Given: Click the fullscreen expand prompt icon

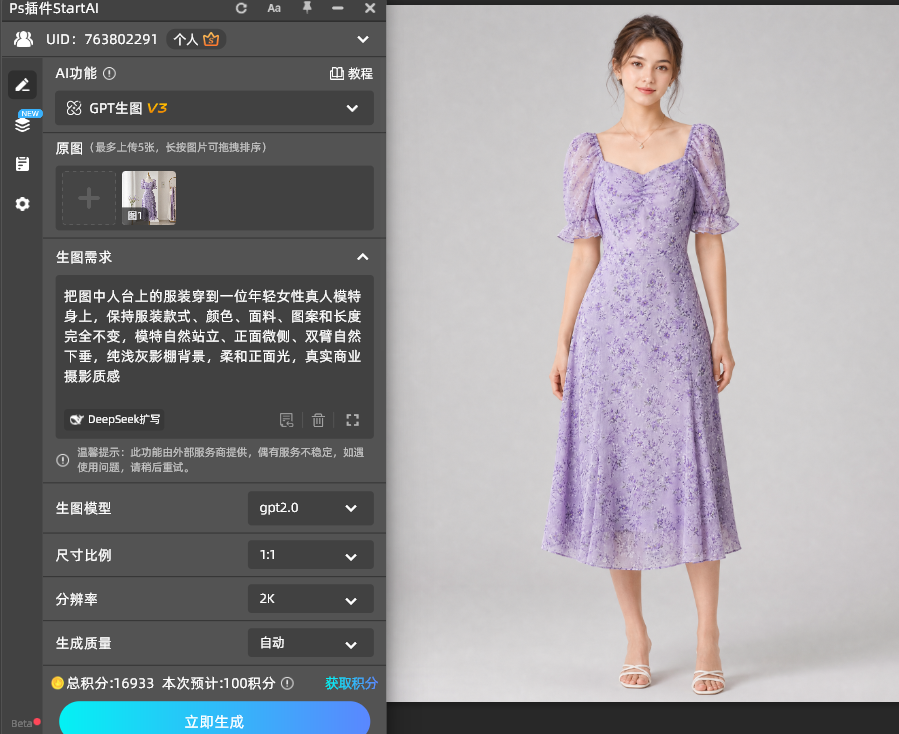Looking at the screenshot, I should [x=353, y=420].
